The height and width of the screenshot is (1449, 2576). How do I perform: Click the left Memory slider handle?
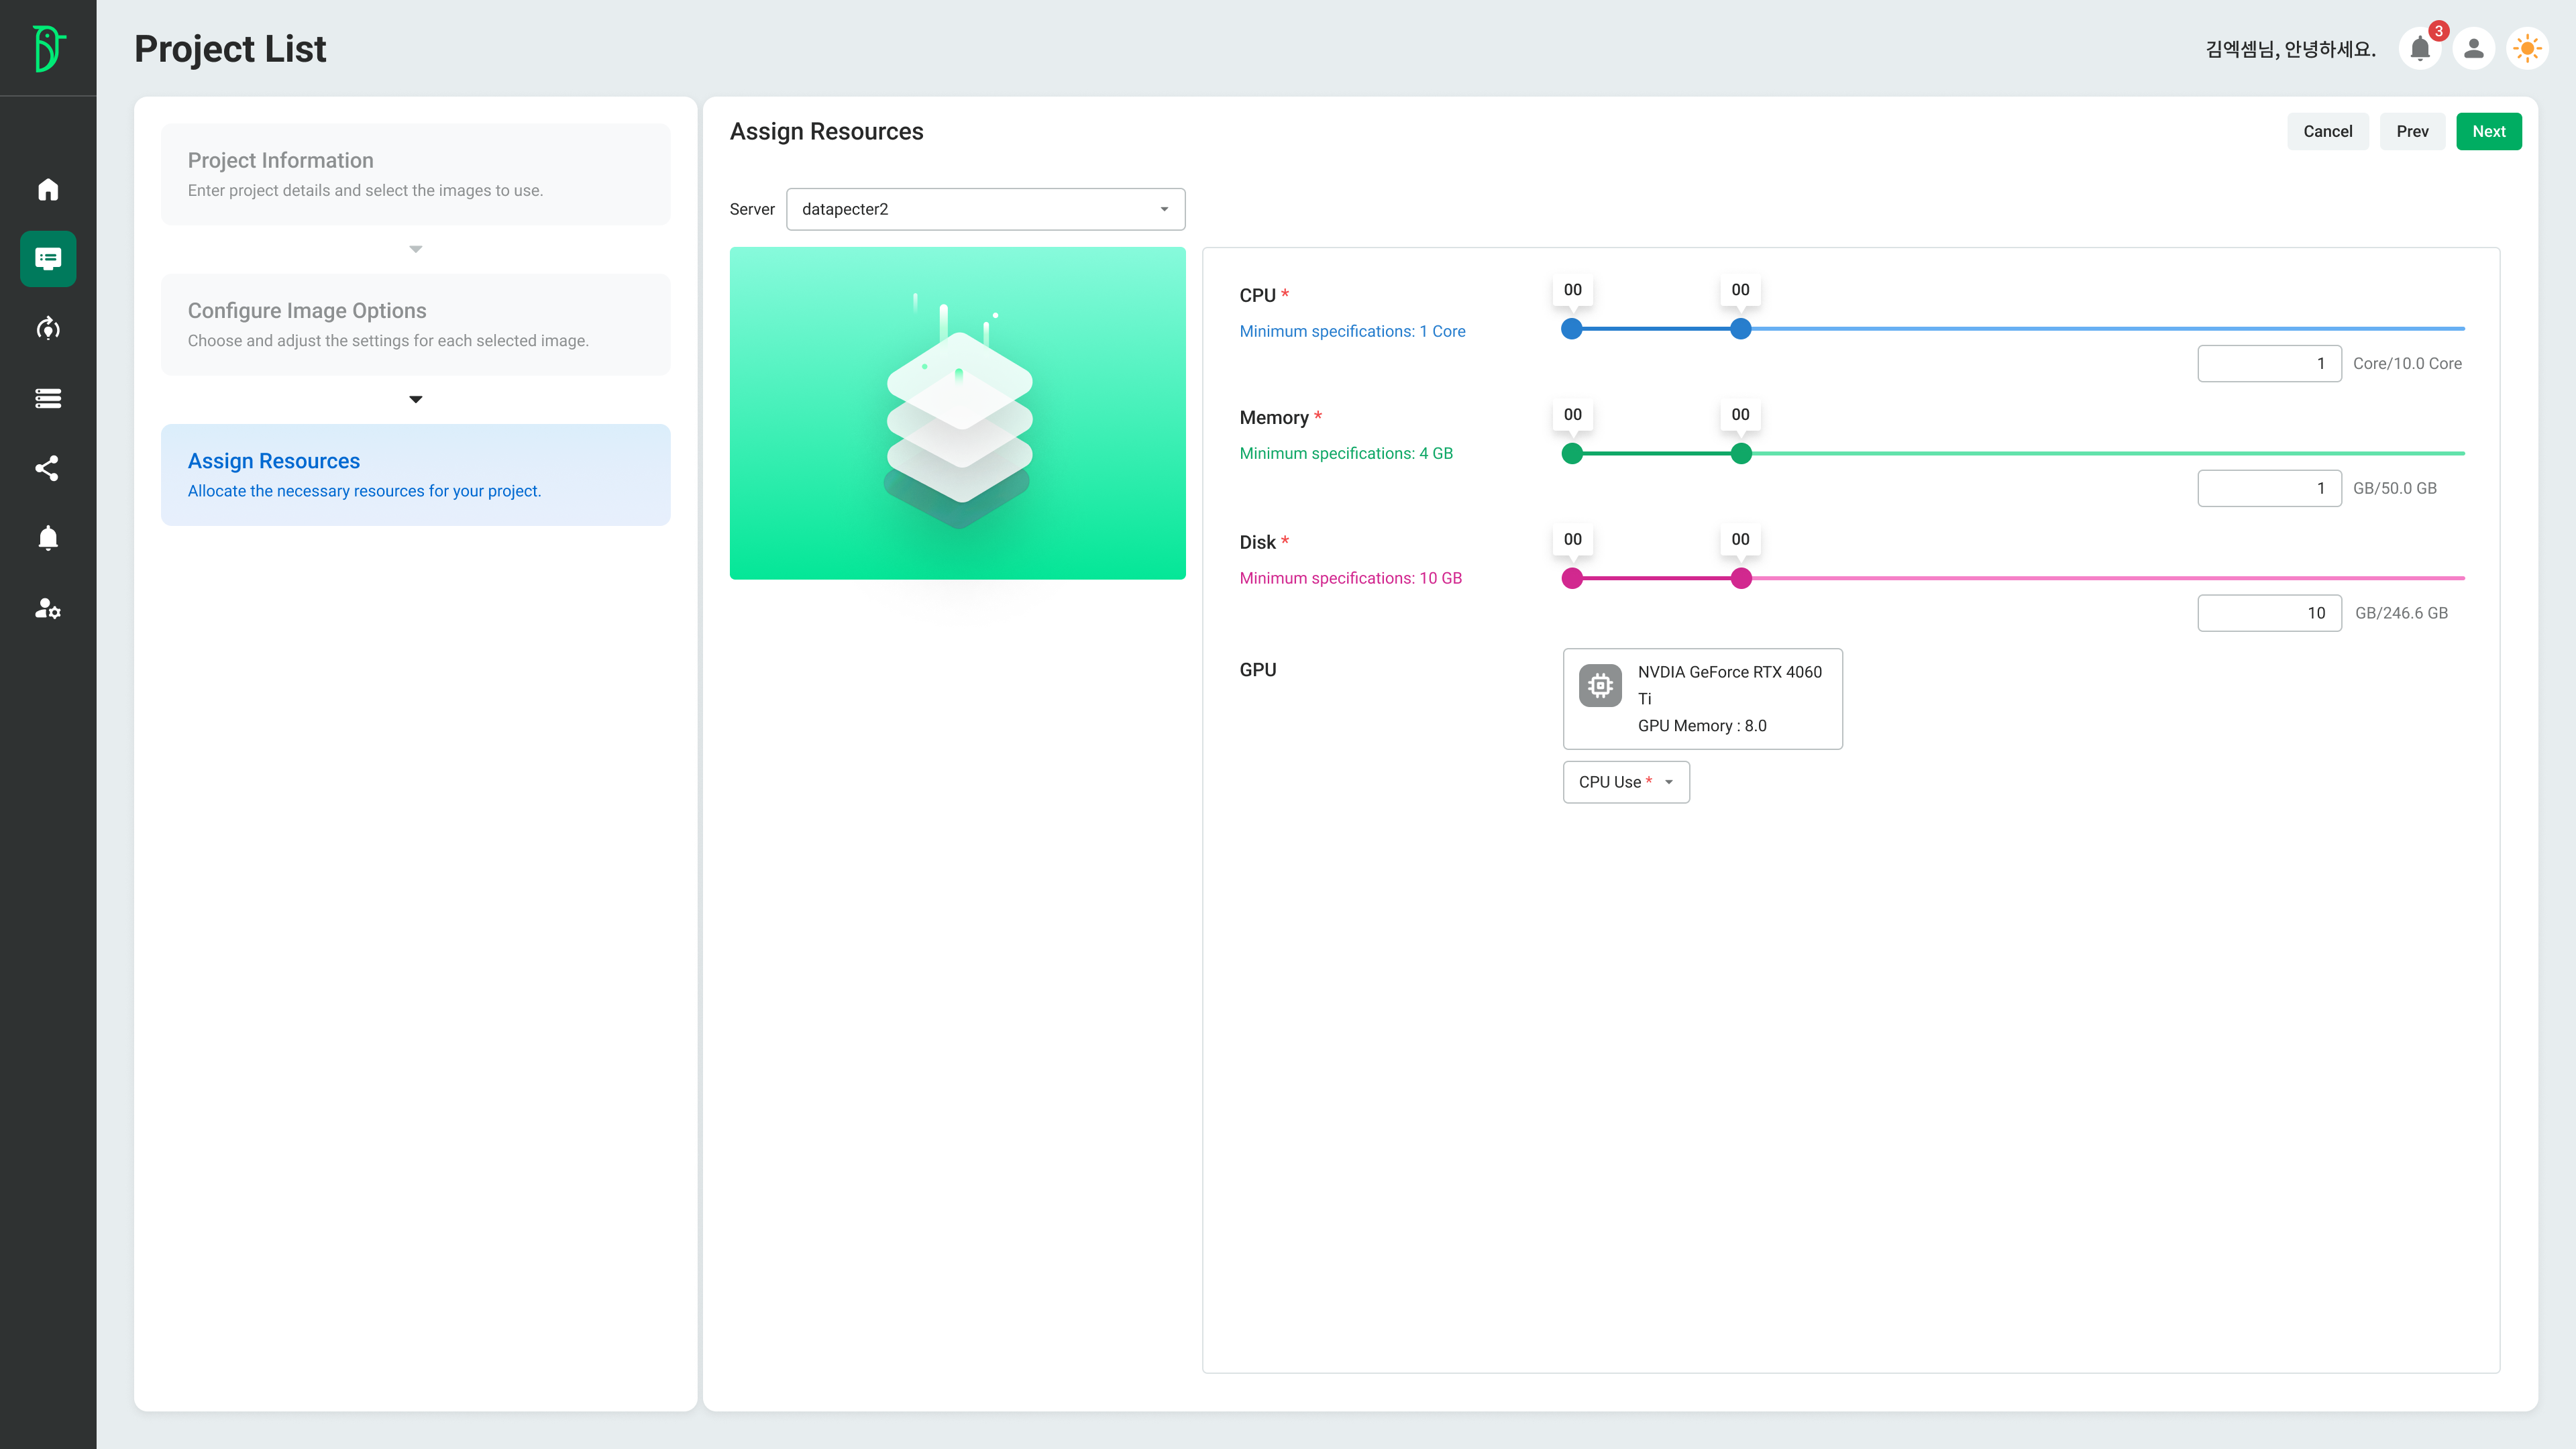point(1572,454)
